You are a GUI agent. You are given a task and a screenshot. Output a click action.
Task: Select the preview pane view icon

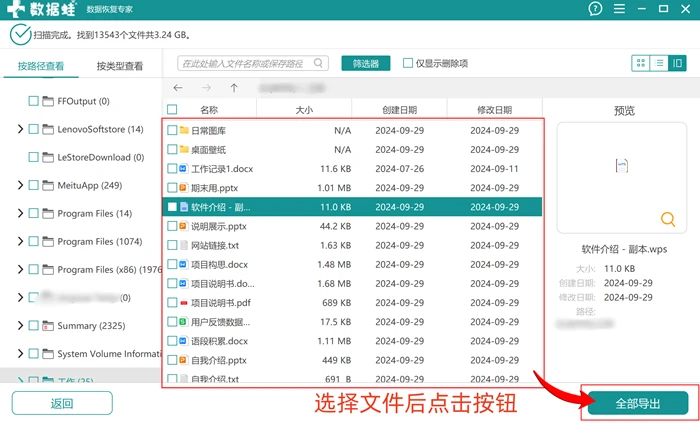677,63
